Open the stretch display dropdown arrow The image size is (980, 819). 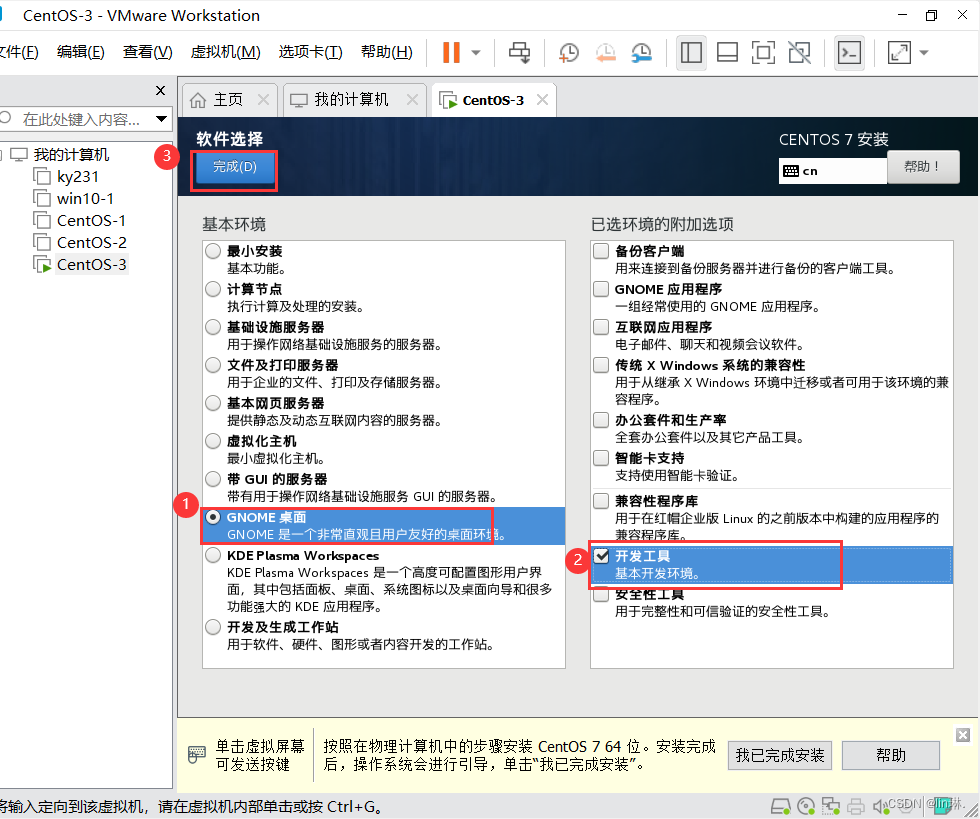(924, 53)
